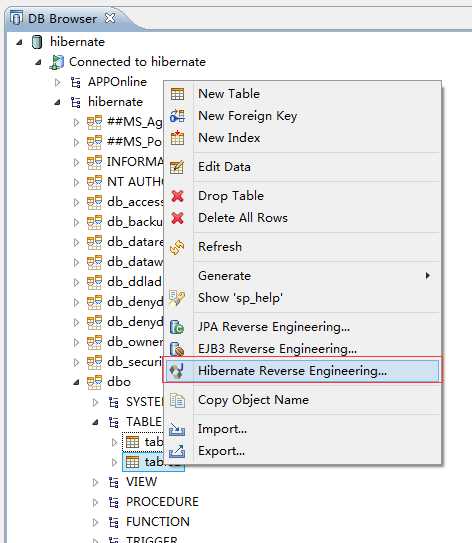
Task: Expand the APPOnline catalog
Action: pyautogui.click(x=57, y=82)
